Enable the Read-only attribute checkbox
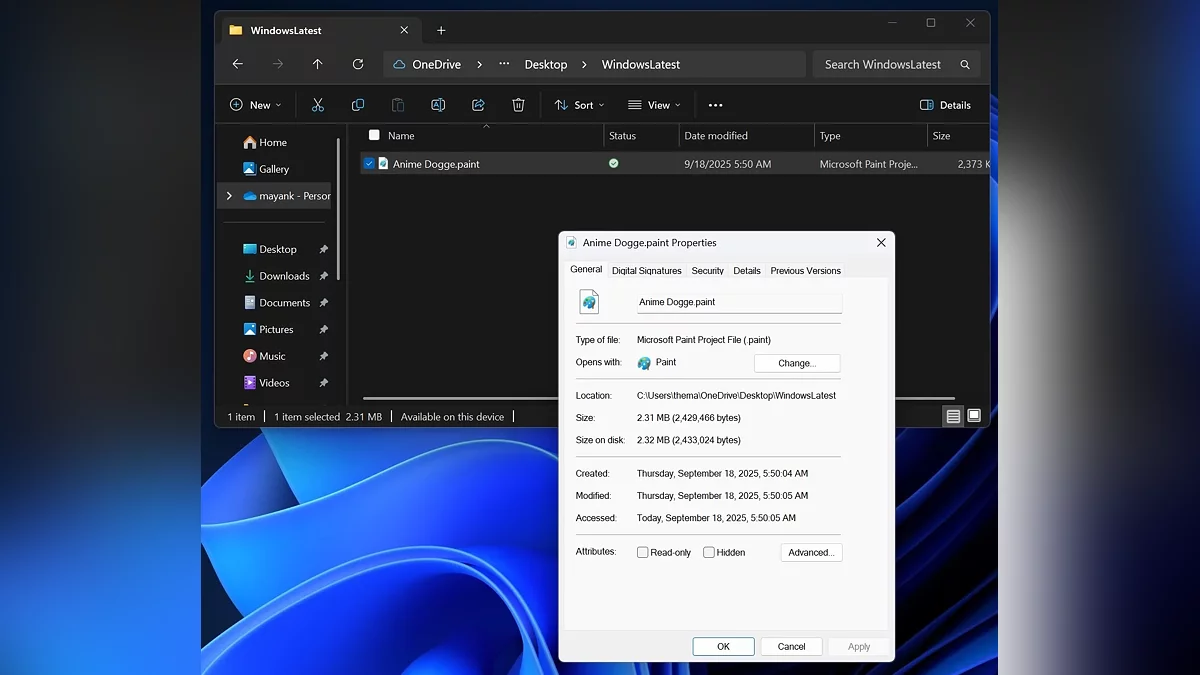 [643, 552]
